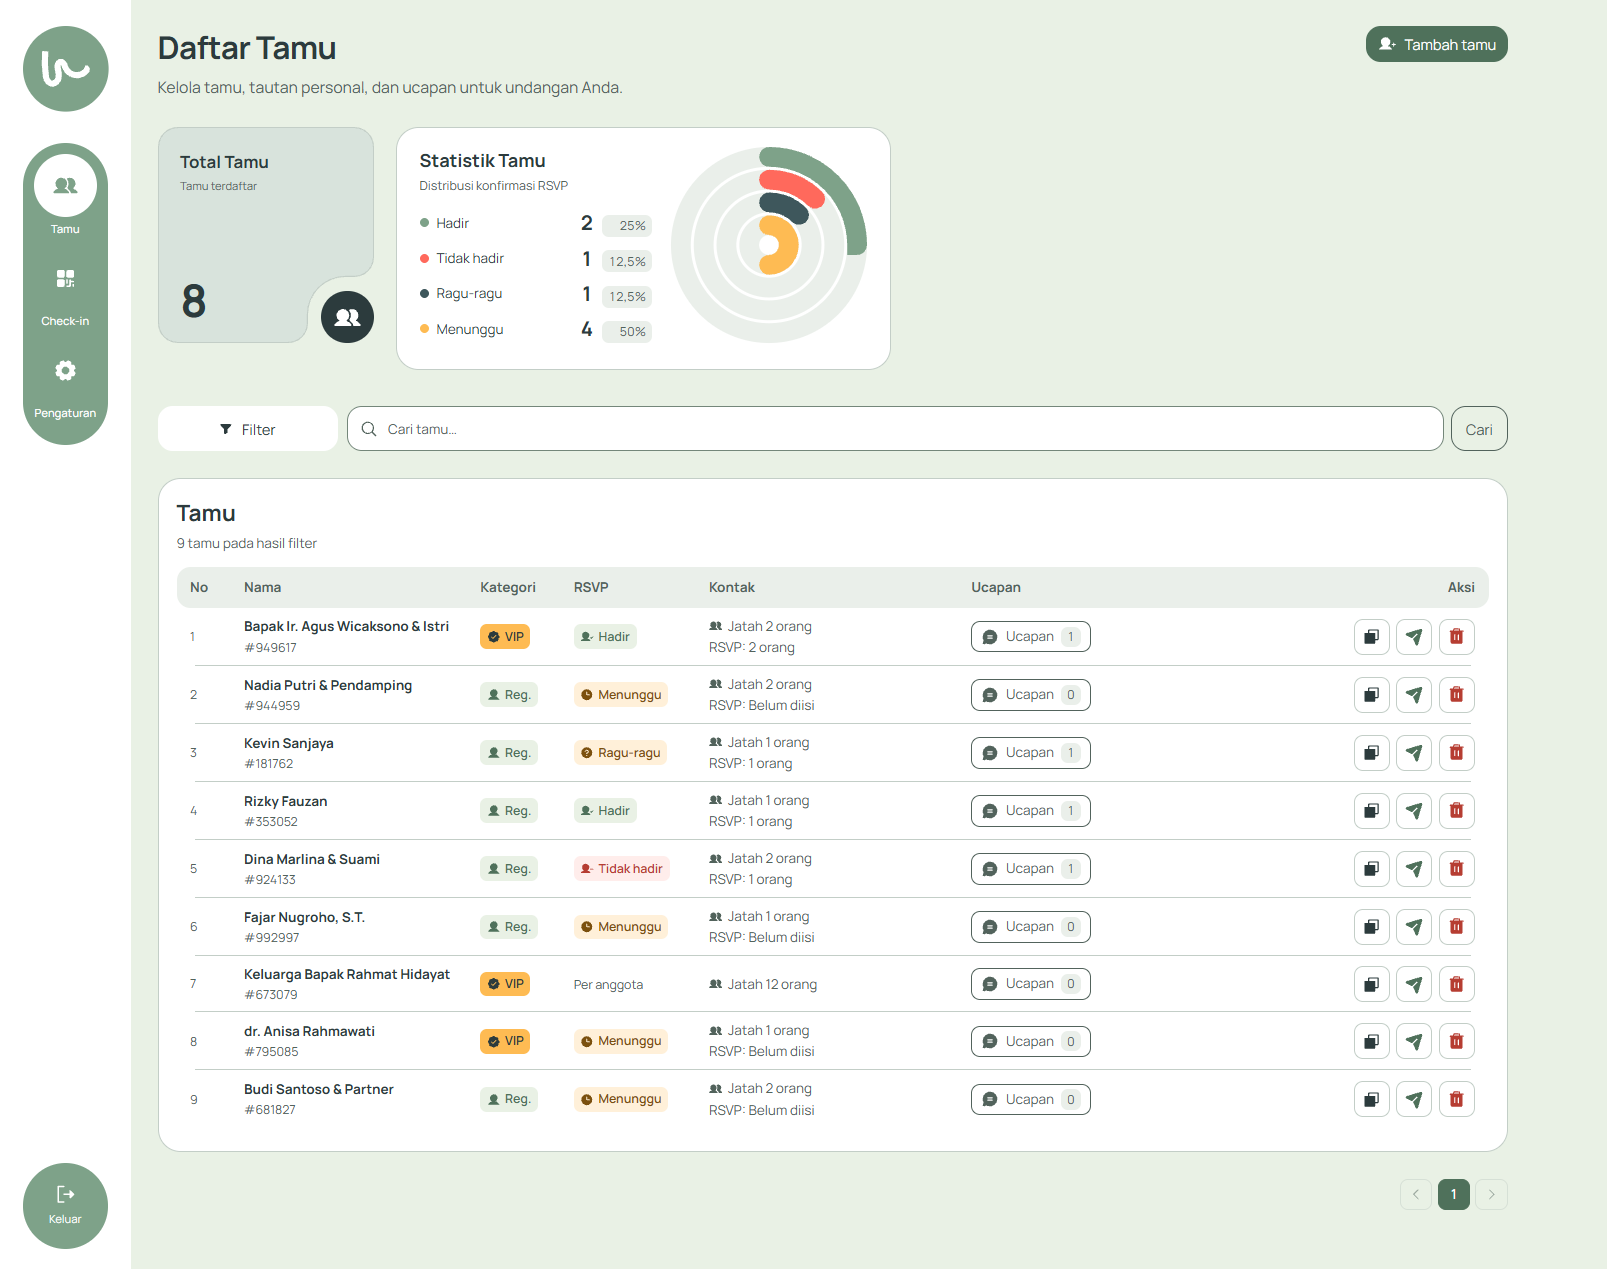The height and width of the screenshot is (1269, 1607).
Task: Copy link for Bapak Ir. Agus Wicaksono & Istri
Action: pyautogui.click(x=1371, y=637)
